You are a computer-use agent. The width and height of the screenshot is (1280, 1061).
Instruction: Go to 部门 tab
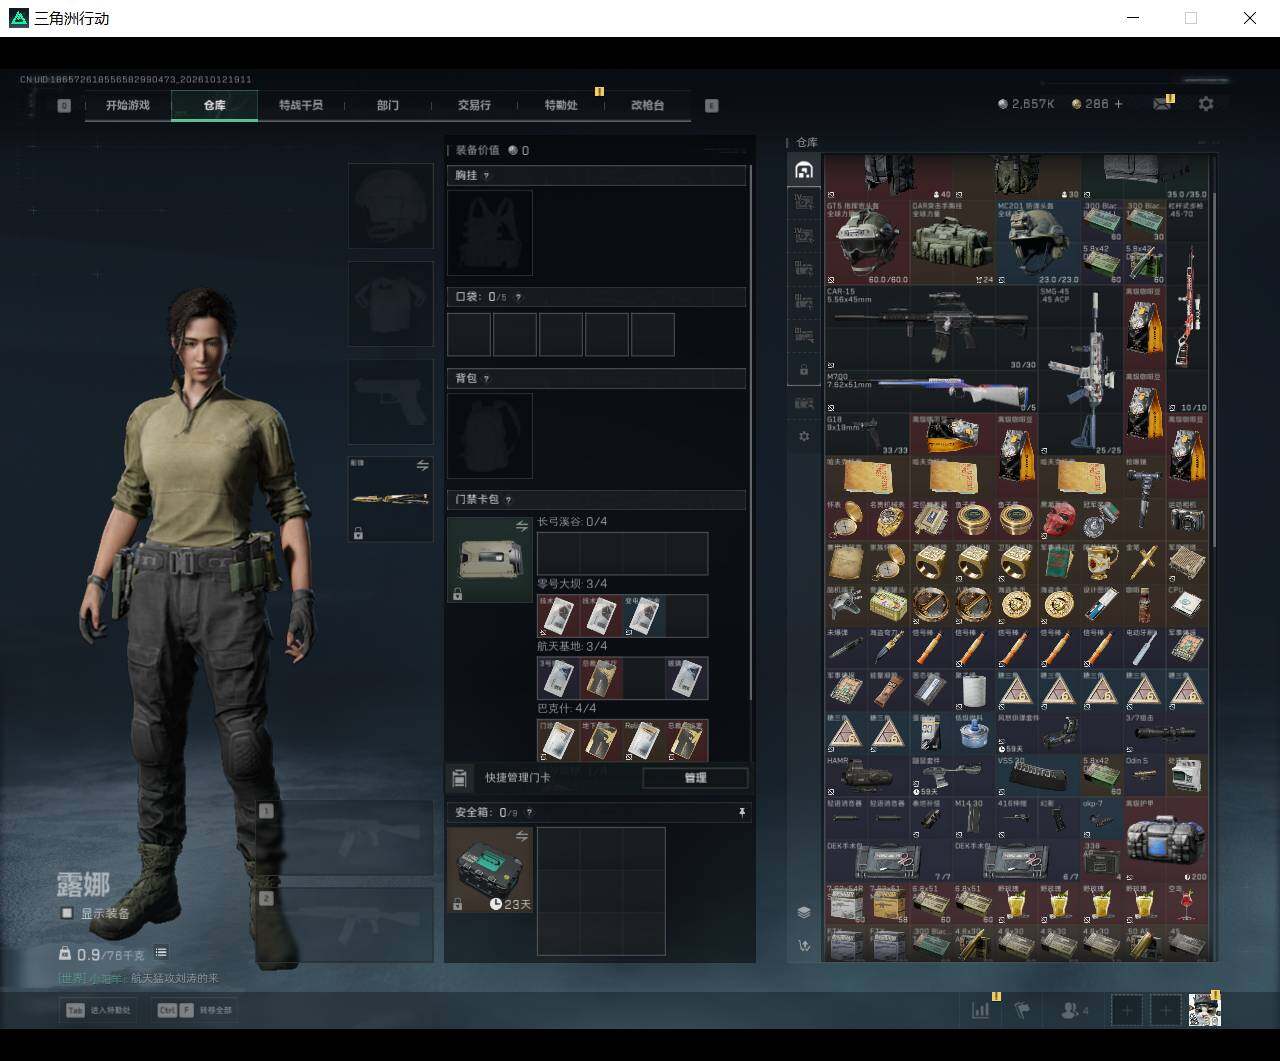pos(388,105)
